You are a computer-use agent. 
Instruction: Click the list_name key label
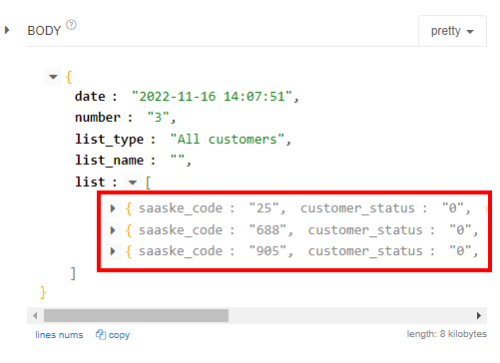(109, 161)
